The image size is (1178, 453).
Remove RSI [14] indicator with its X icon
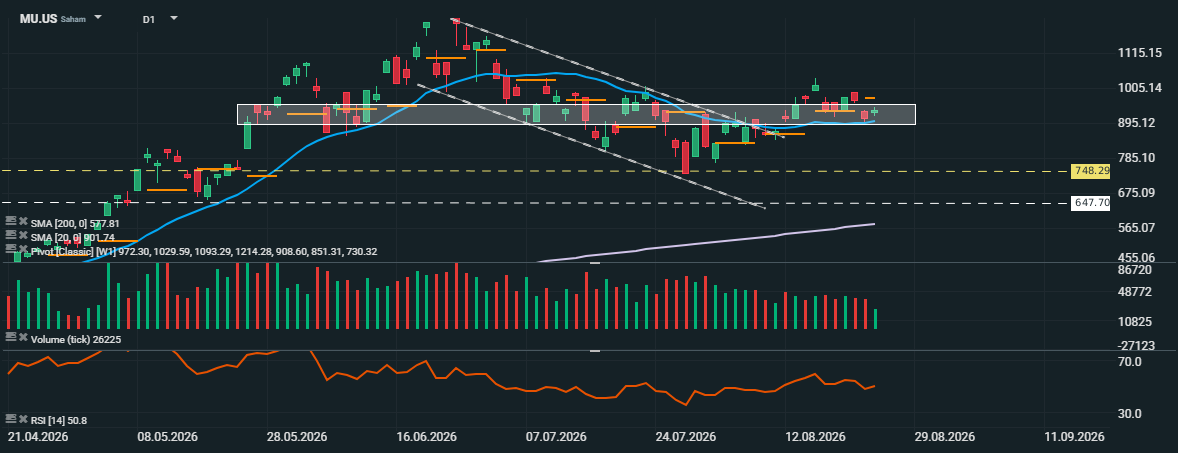coord(23,420)
